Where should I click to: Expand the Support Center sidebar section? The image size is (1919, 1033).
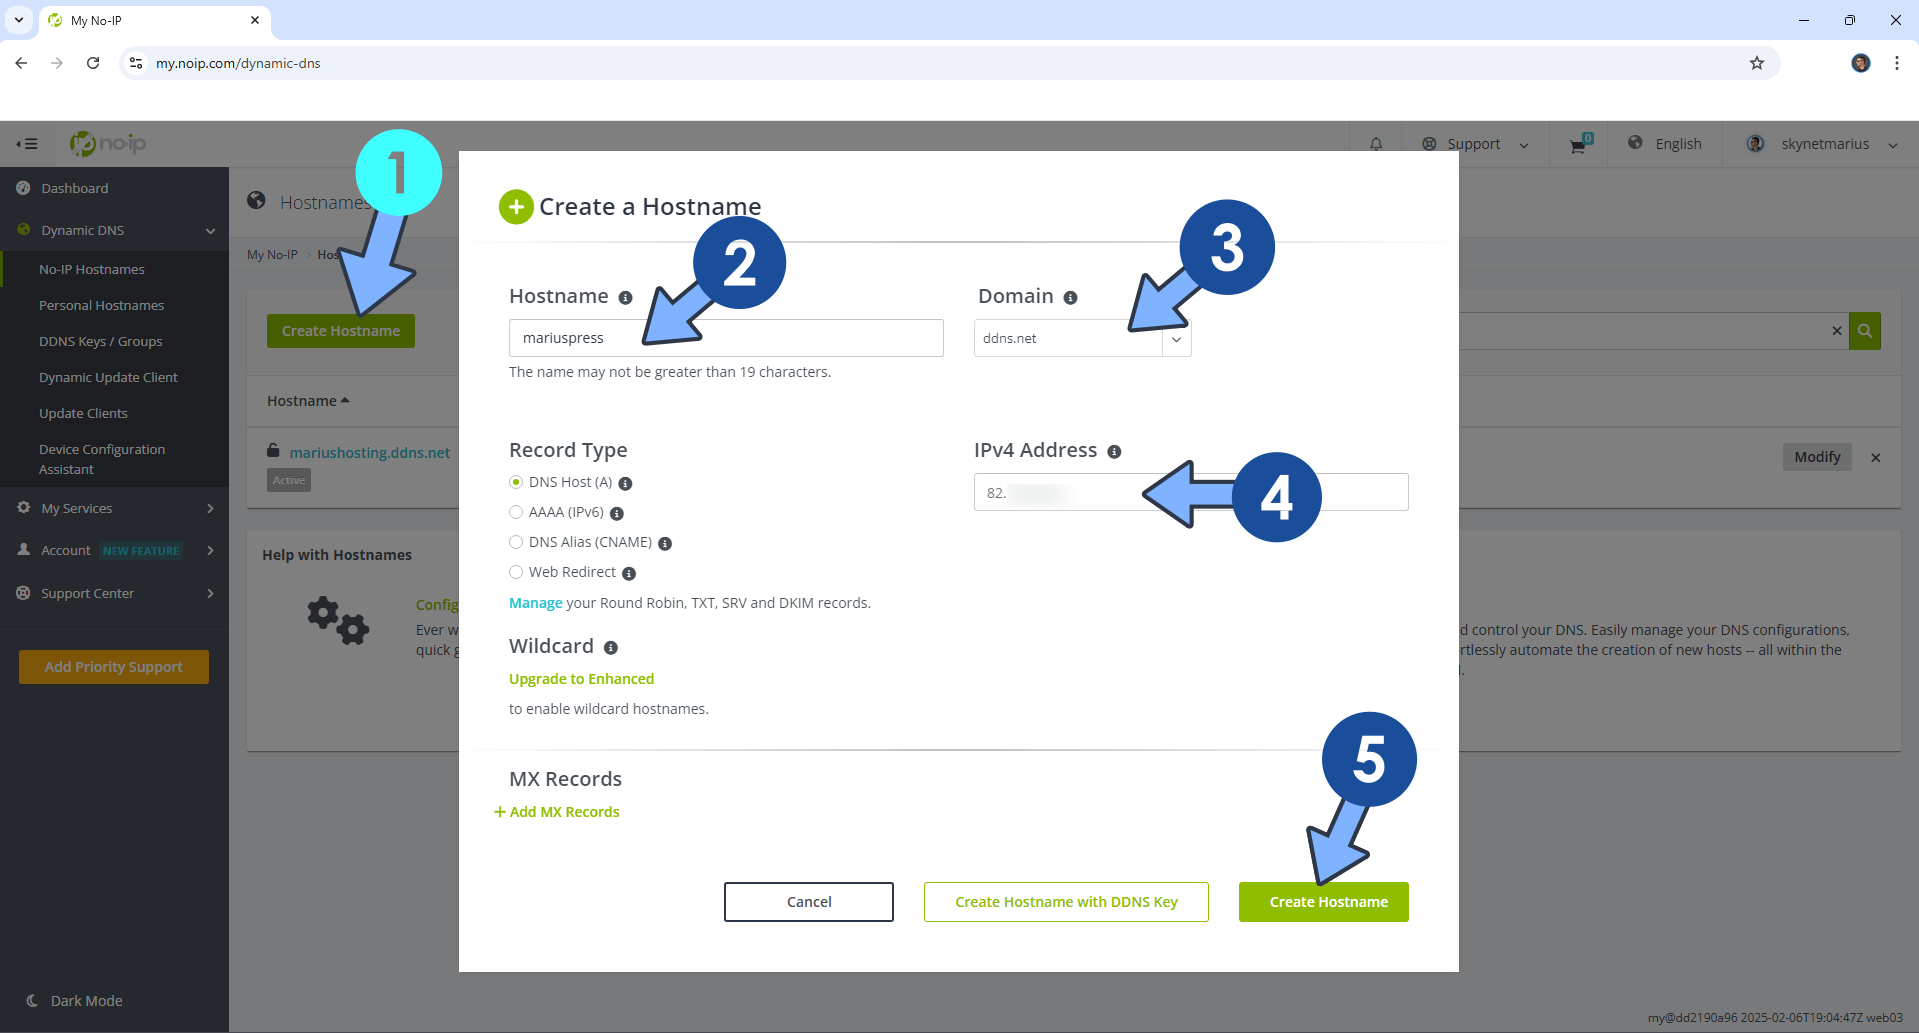115,593
